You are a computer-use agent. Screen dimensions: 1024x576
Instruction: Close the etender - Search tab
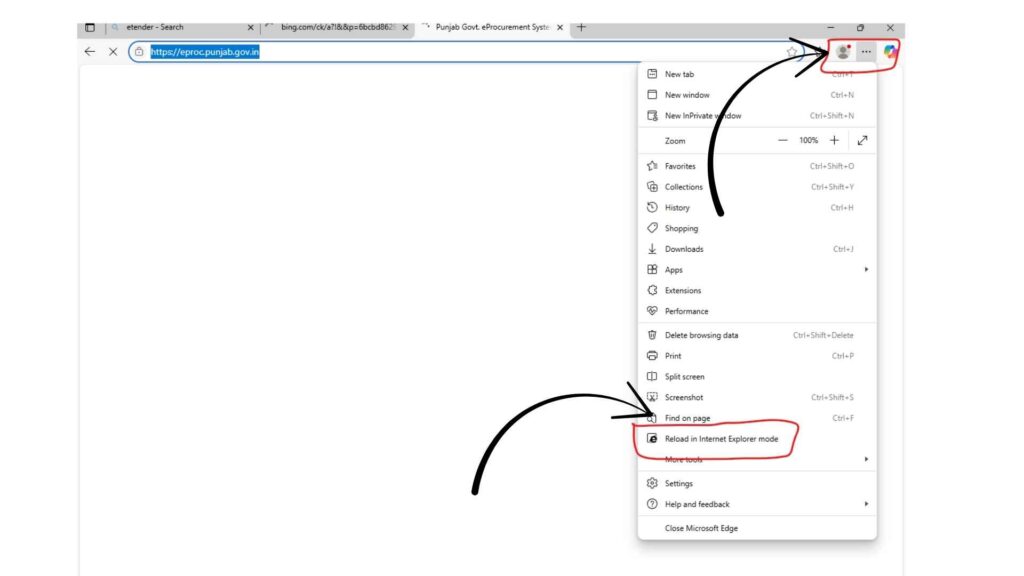click(250, 27)
